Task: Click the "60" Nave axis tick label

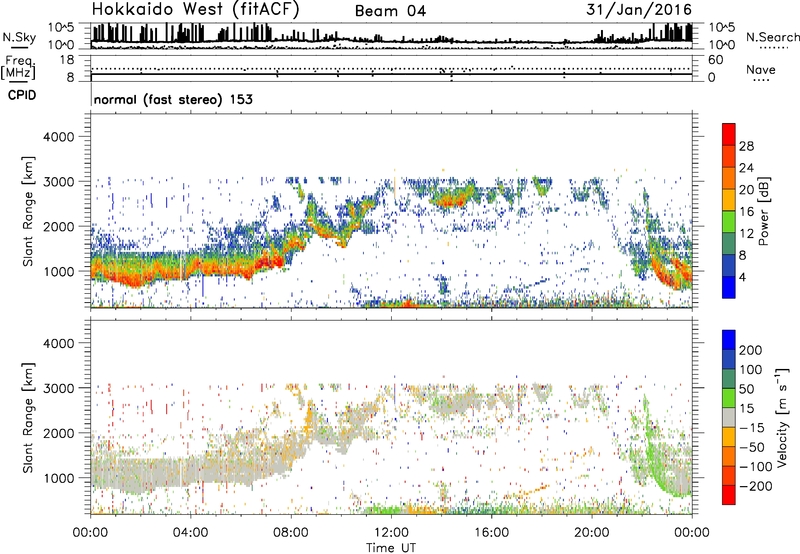Action: (715, 60)
